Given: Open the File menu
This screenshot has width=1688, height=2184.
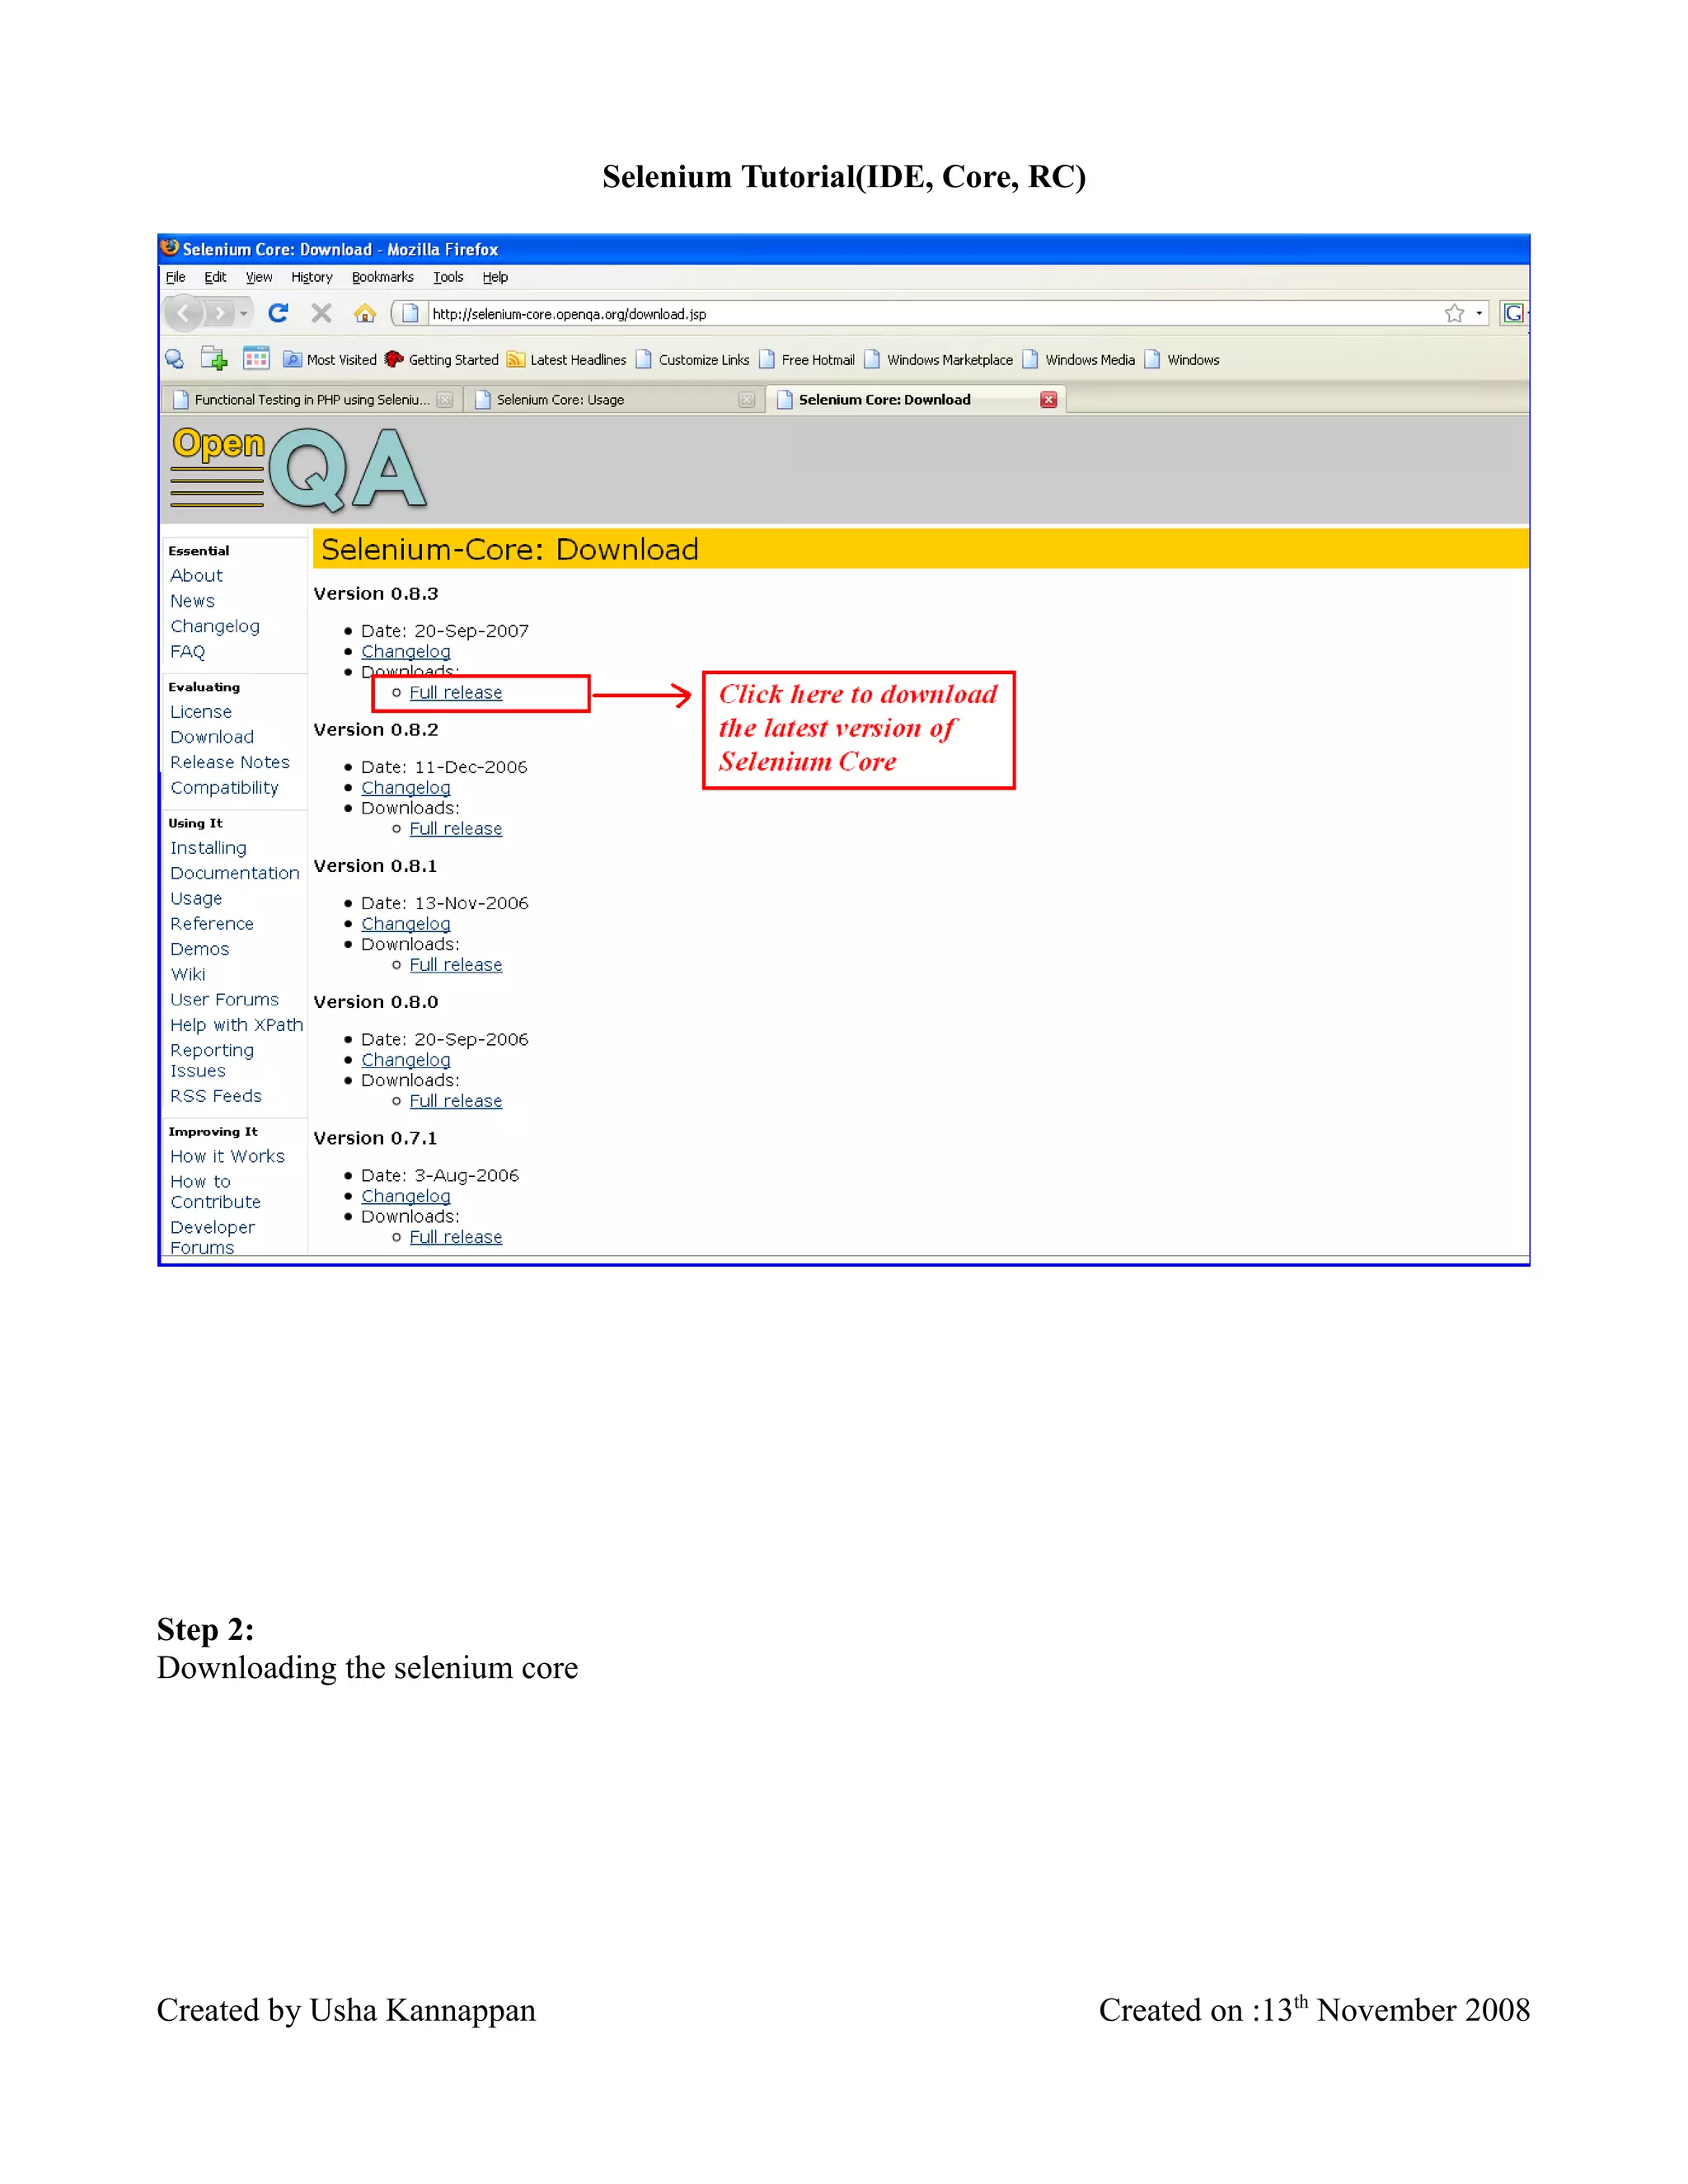Looking at the screenshot, I should pos(176,277).
